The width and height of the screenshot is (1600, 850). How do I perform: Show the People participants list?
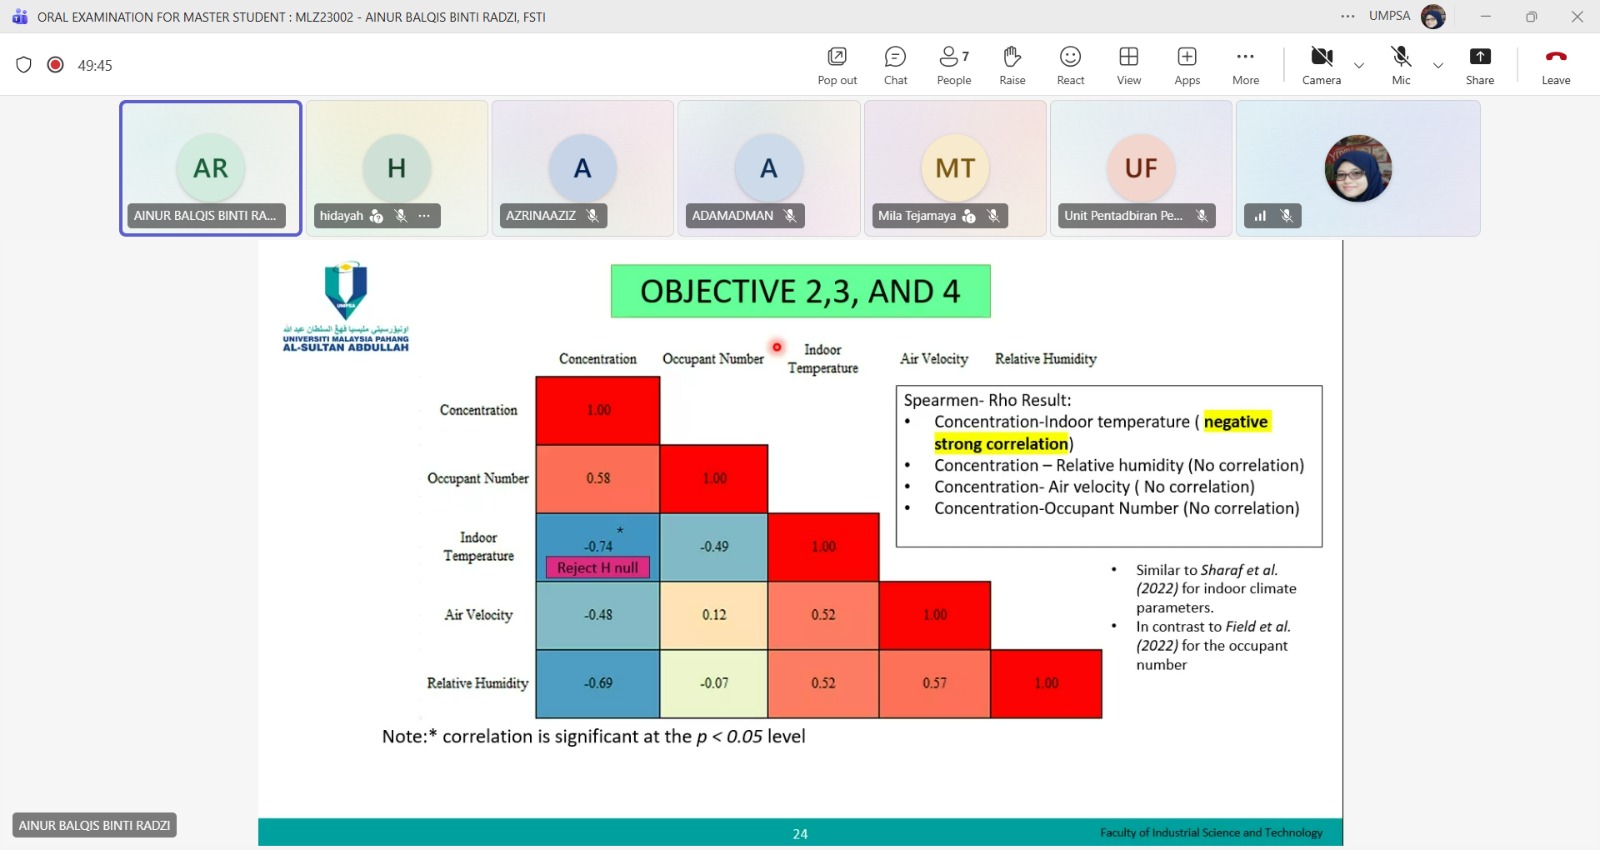[x=953, y=65]
